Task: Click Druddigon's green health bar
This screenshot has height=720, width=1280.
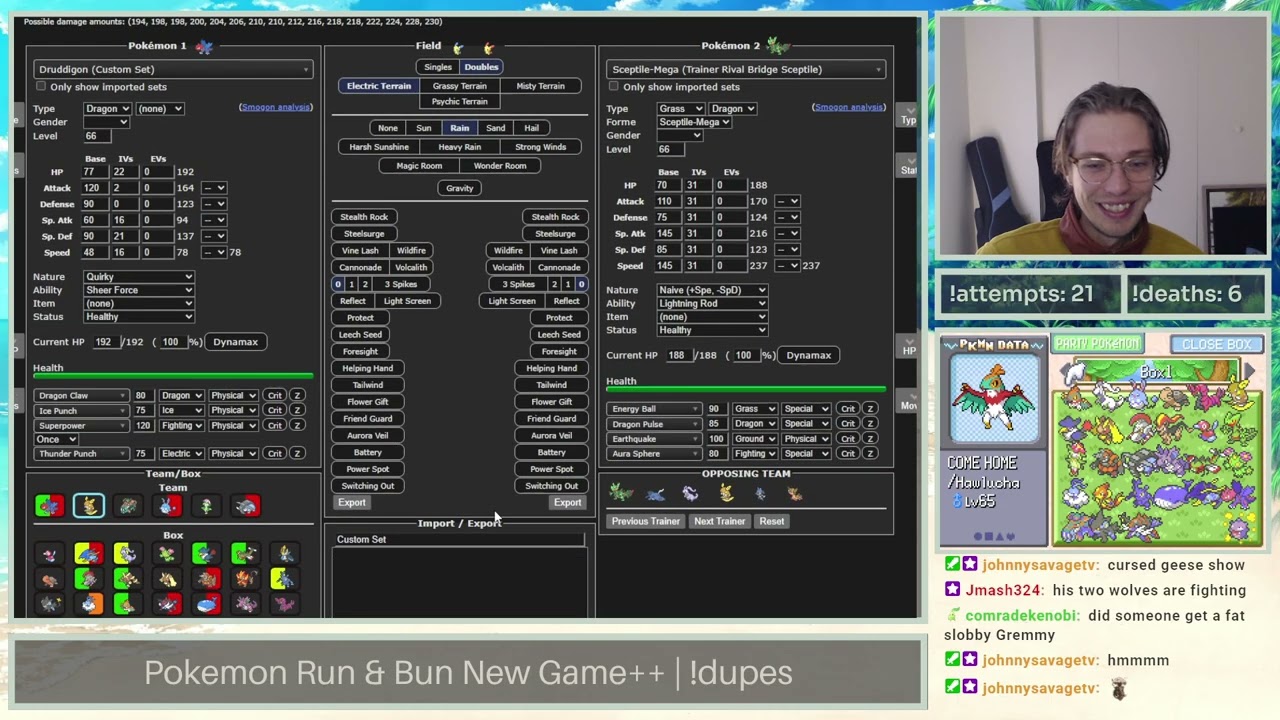Action: (173, 377)
